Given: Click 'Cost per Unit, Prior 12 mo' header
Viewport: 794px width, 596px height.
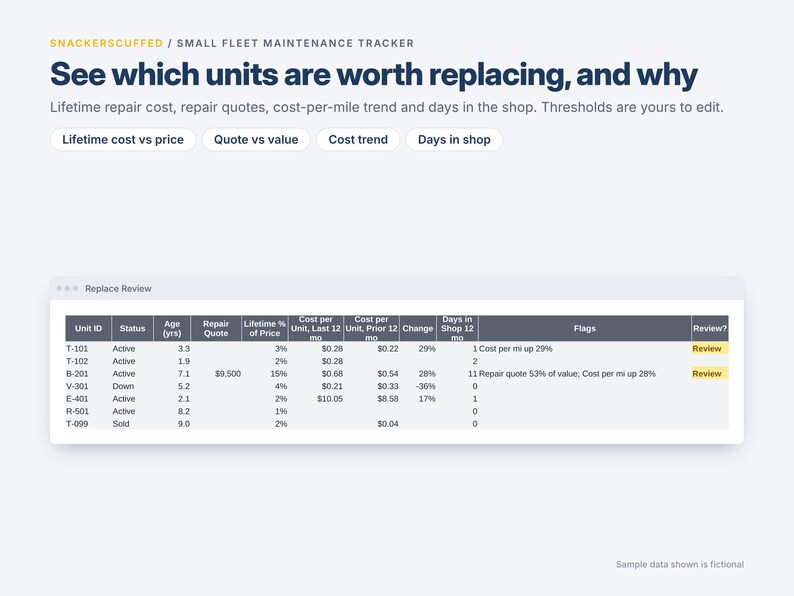Looking at the screenshot, I should 372,328.
